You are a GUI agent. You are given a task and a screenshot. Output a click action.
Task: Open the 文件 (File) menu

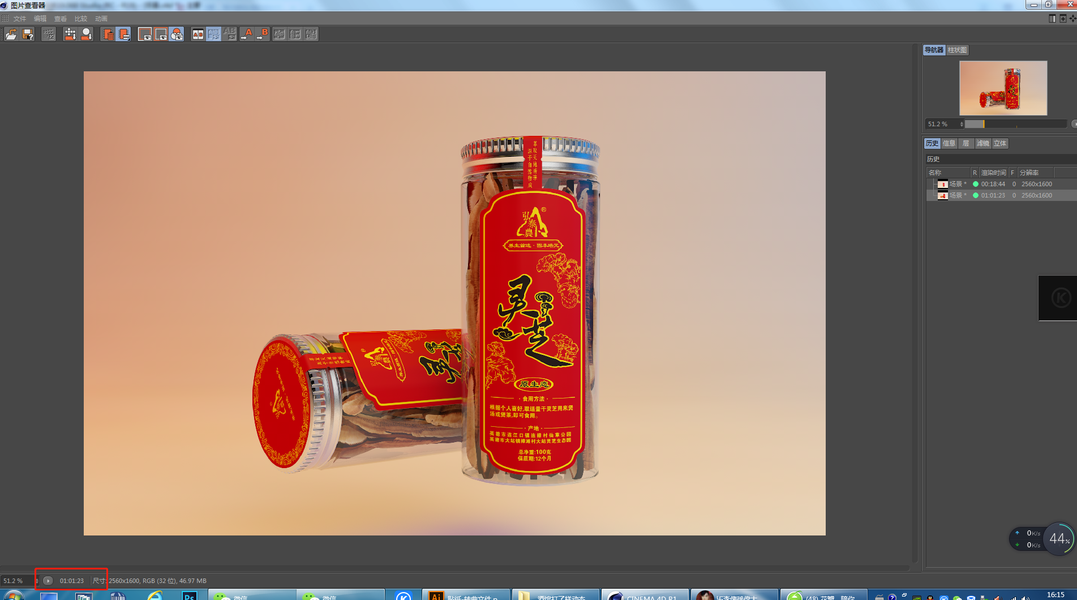(20, 19)
